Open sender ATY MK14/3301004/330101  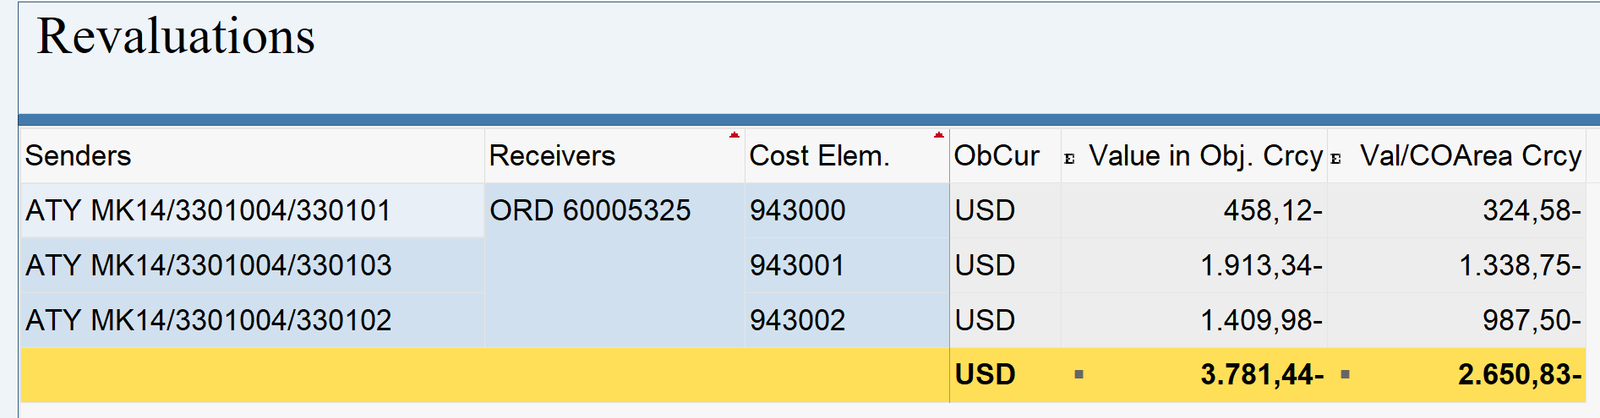click(x=208, y=211)
